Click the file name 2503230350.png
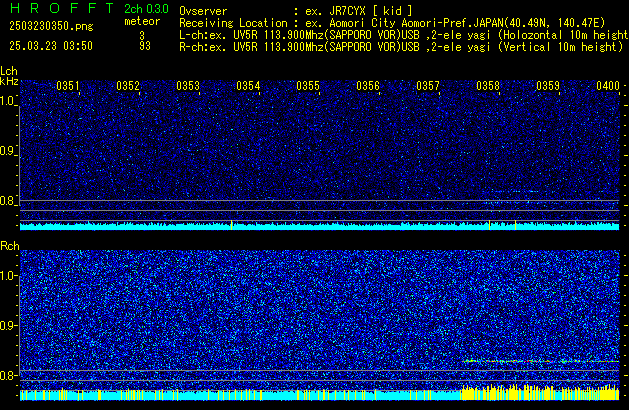The image size is (629, 410). tap(51, 26)
